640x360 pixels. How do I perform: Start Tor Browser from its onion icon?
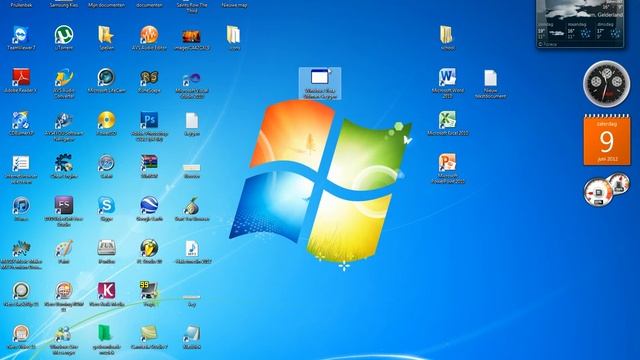click(x=191, y=206)
